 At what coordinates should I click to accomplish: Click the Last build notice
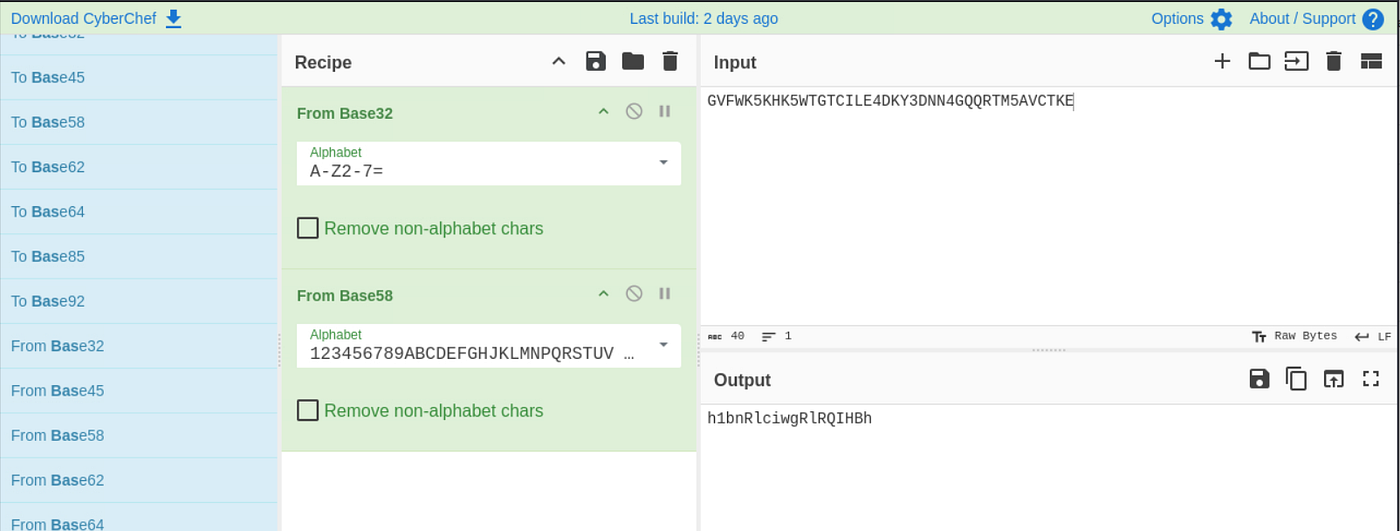pyautogui.click(x=703, y=18)
